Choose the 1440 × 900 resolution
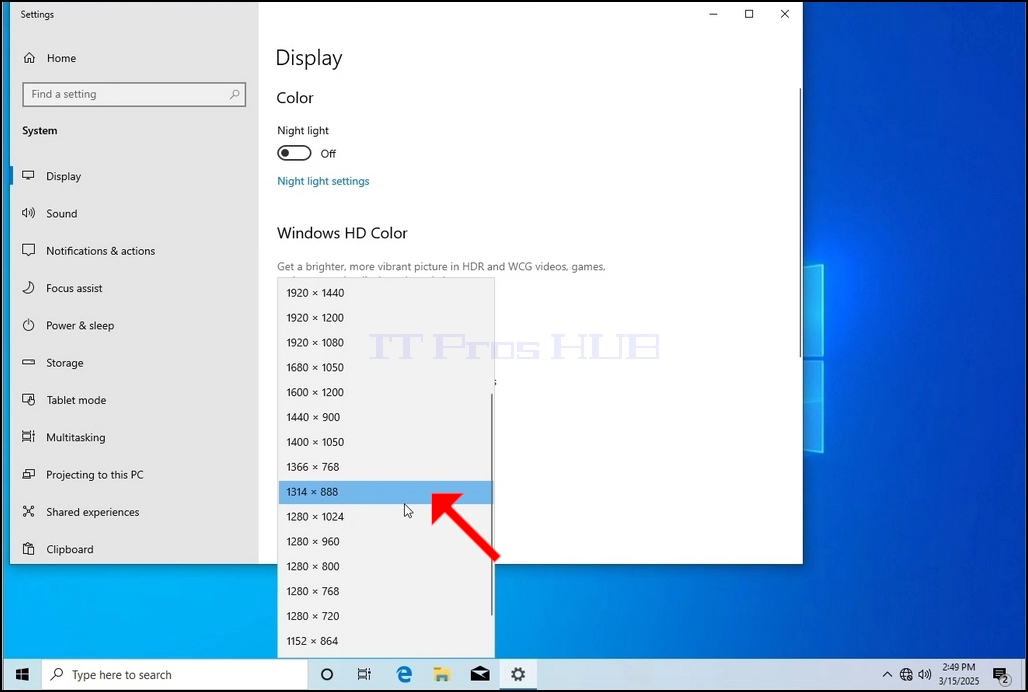 [x=386, y=417]
